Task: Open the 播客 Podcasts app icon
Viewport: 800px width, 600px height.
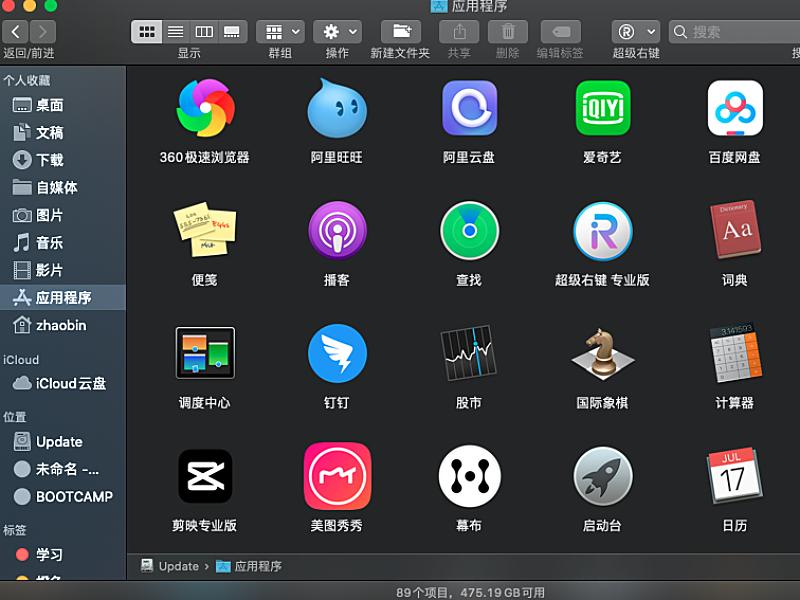Action: click(x=337, y=230)
